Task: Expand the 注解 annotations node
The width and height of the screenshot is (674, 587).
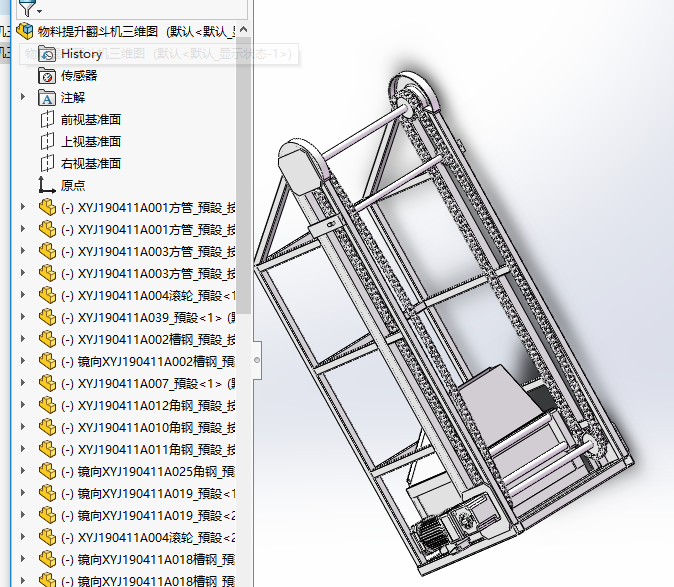Action: point(23,97)
